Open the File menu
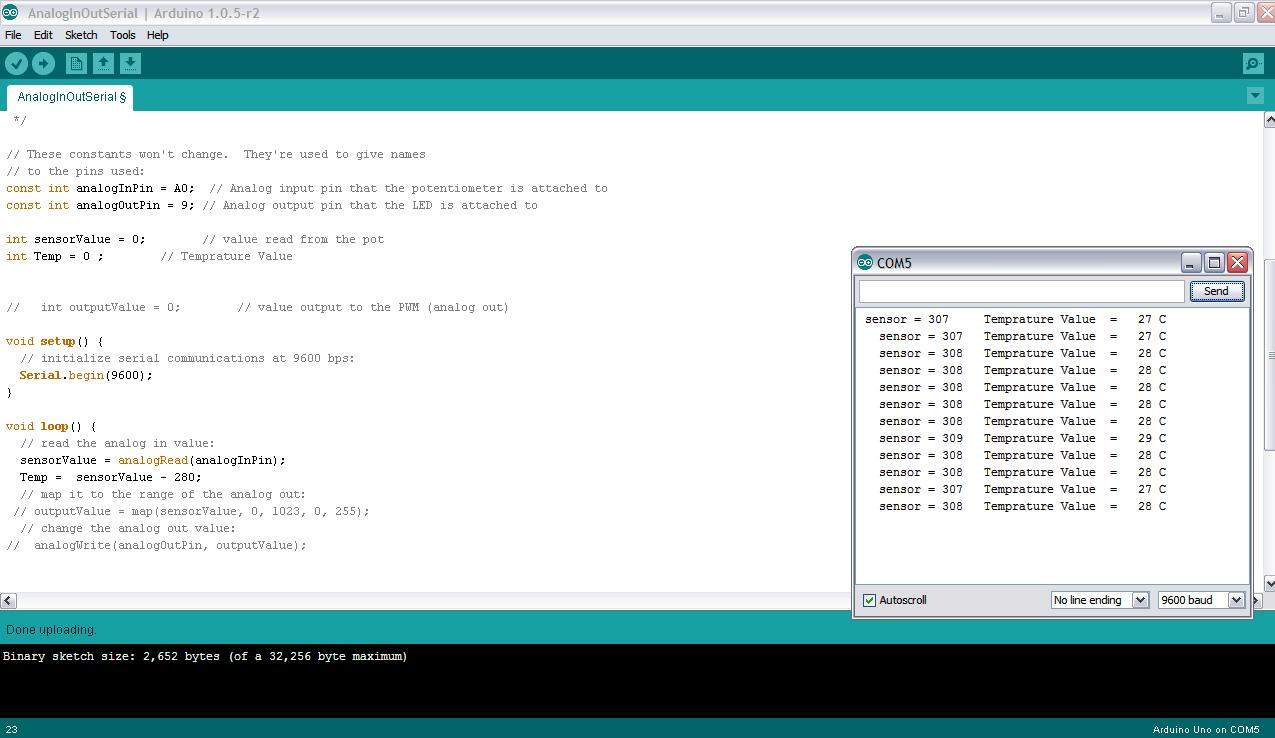The image size is (1275, 738). click(x=13, y=35)
